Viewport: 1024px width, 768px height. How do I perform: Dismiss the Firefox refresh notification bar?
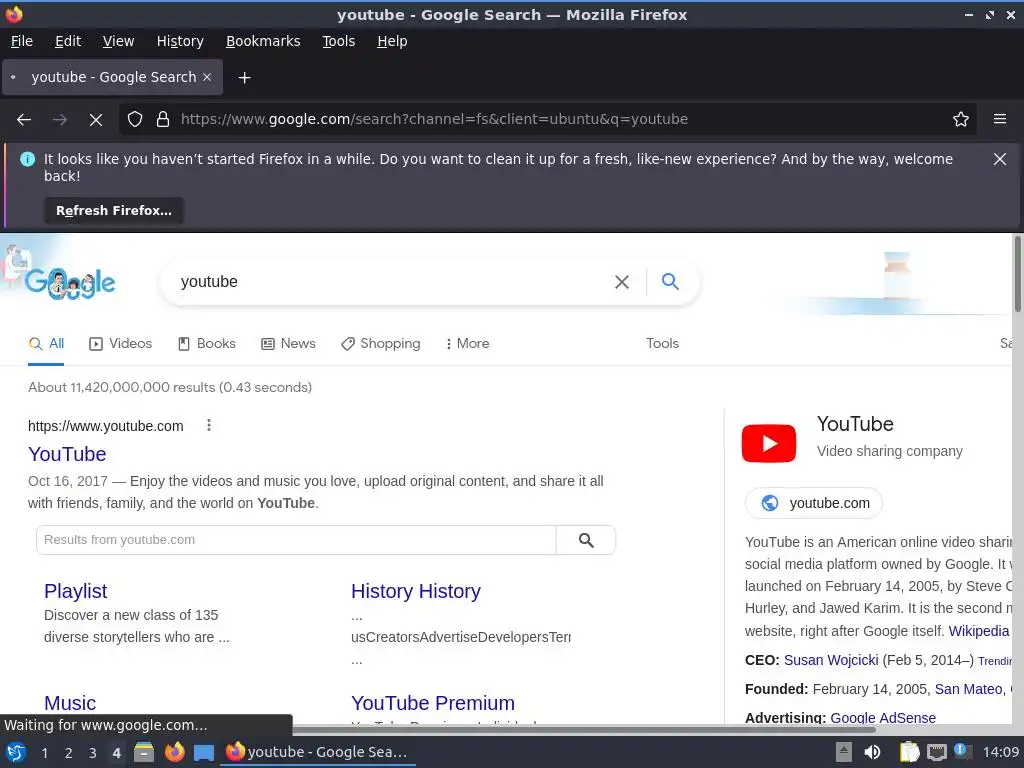[x=999, y=159]
